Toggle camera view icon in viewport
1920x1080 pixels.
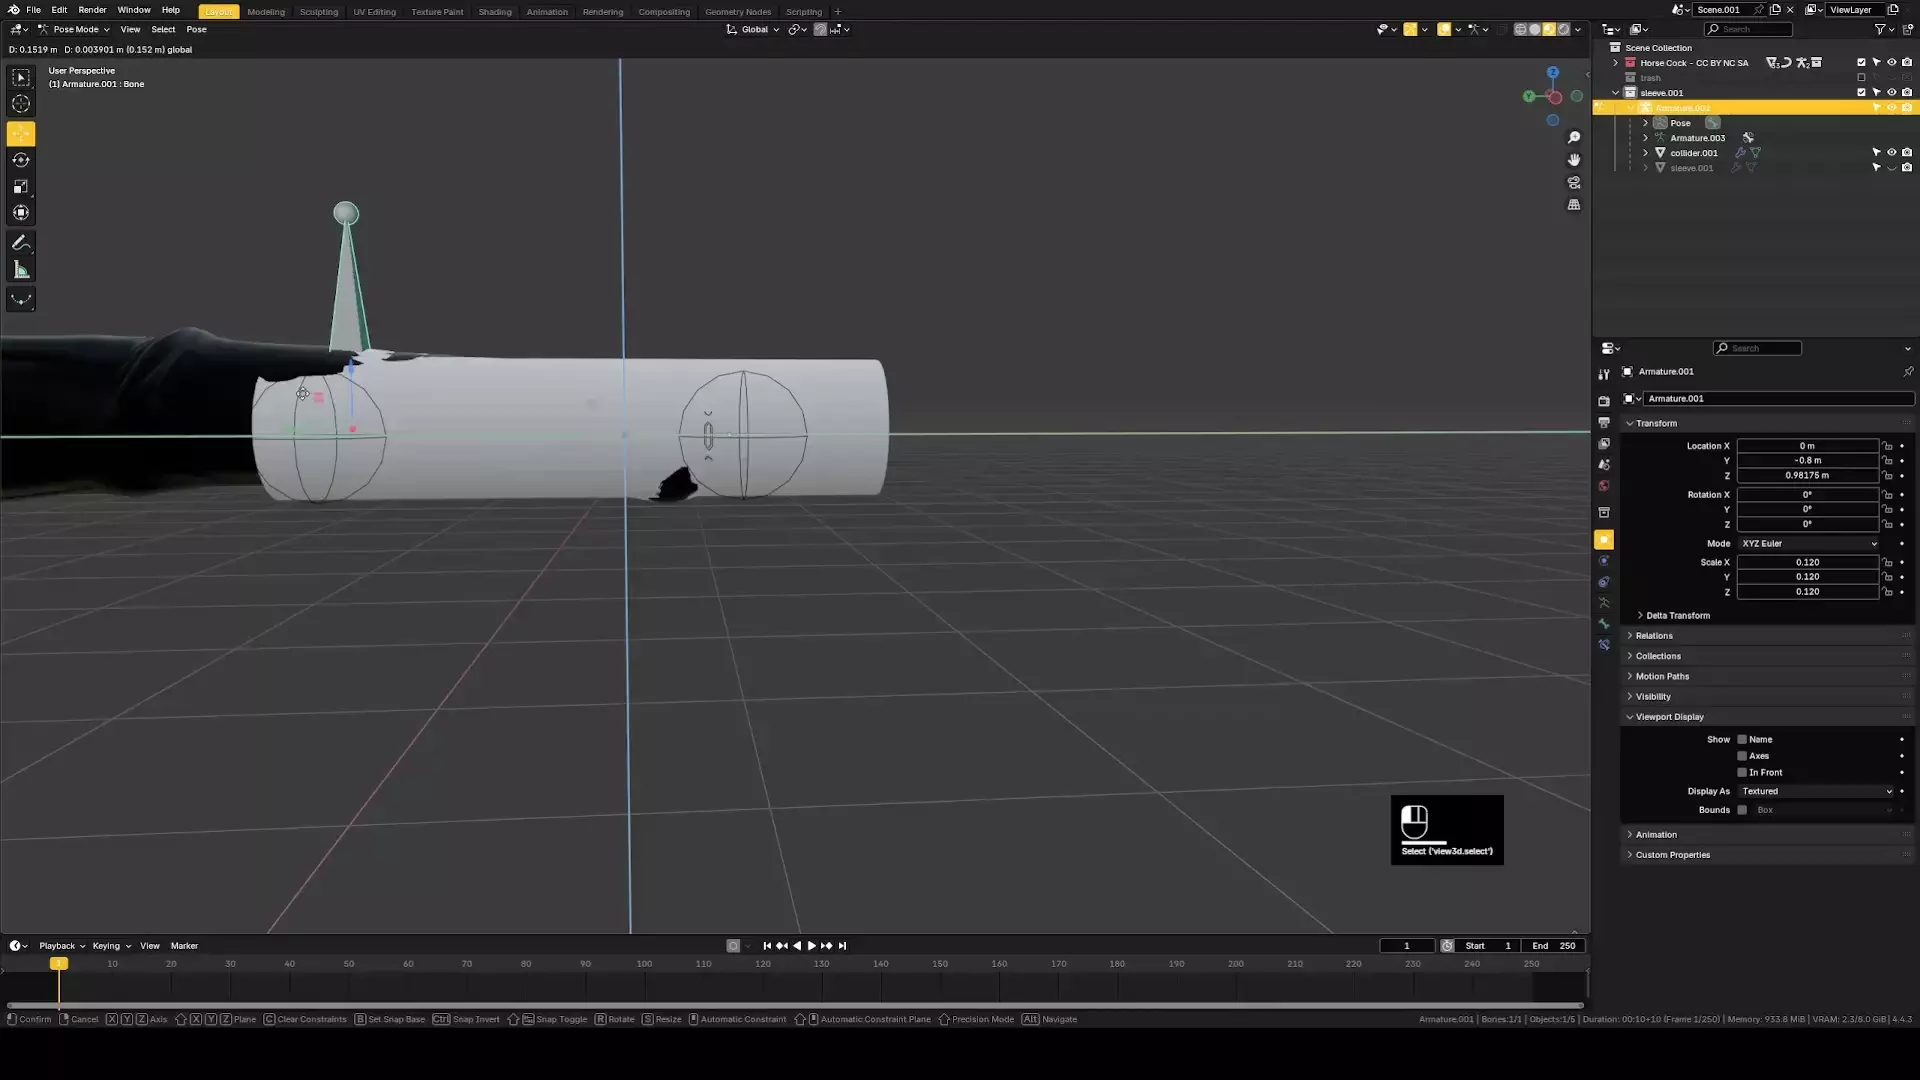1574,183
